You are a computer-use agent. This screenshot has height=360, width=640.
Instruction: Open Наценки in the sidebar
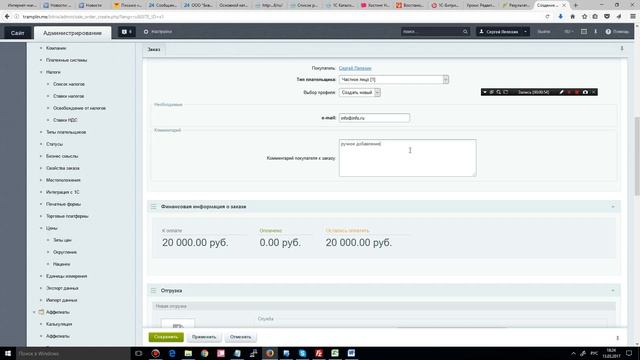click(61, 264)
